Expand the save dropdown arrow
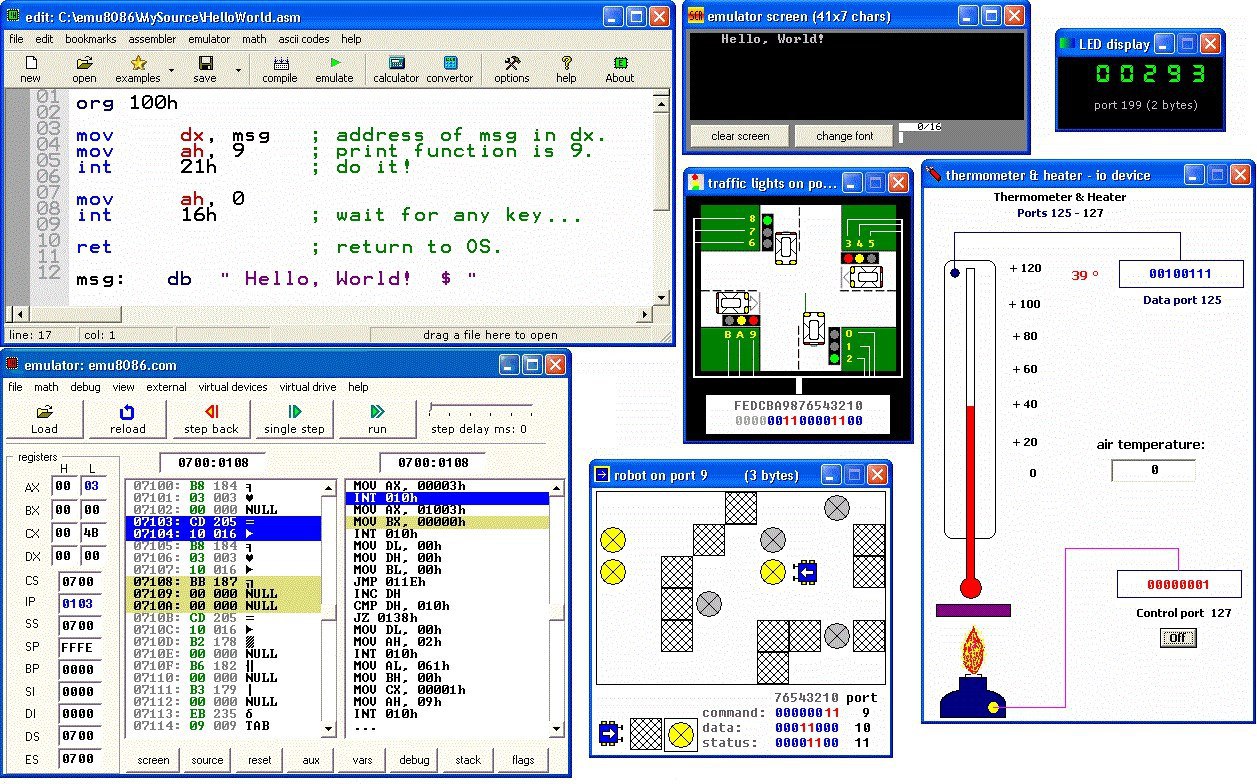1257x784 pixels. pos(237,71)
